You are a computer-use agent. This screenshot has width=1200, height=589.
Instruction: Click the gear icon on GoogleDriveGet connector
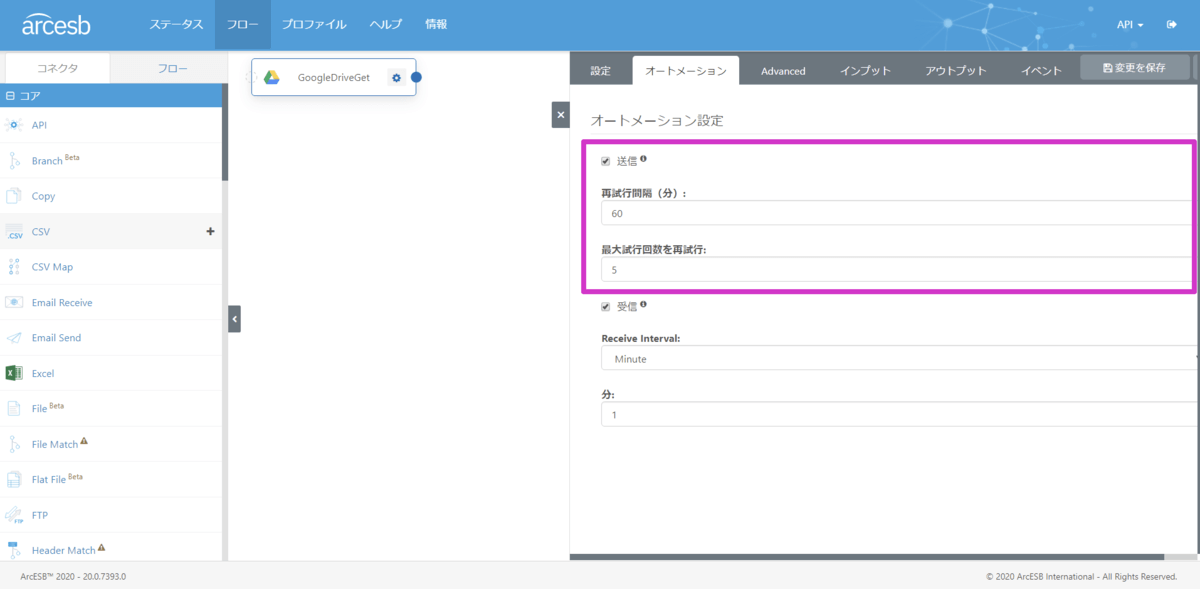click(x=397, y=78)
